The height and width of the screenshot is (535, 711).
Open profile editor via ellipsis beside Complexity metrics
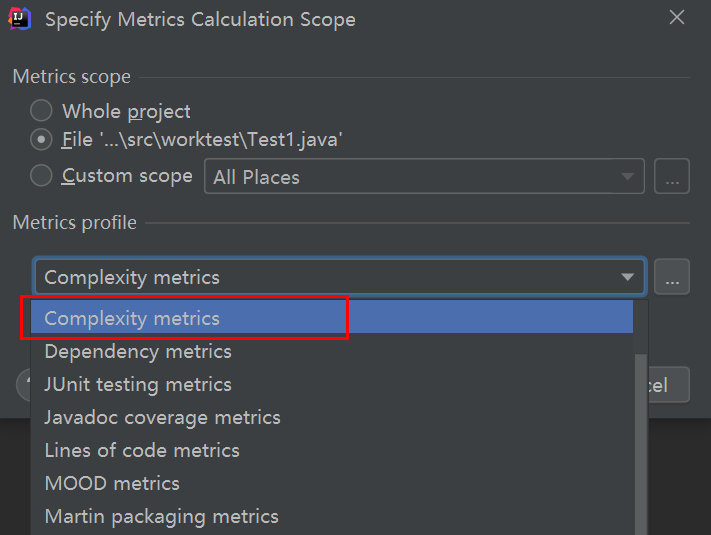672,277
